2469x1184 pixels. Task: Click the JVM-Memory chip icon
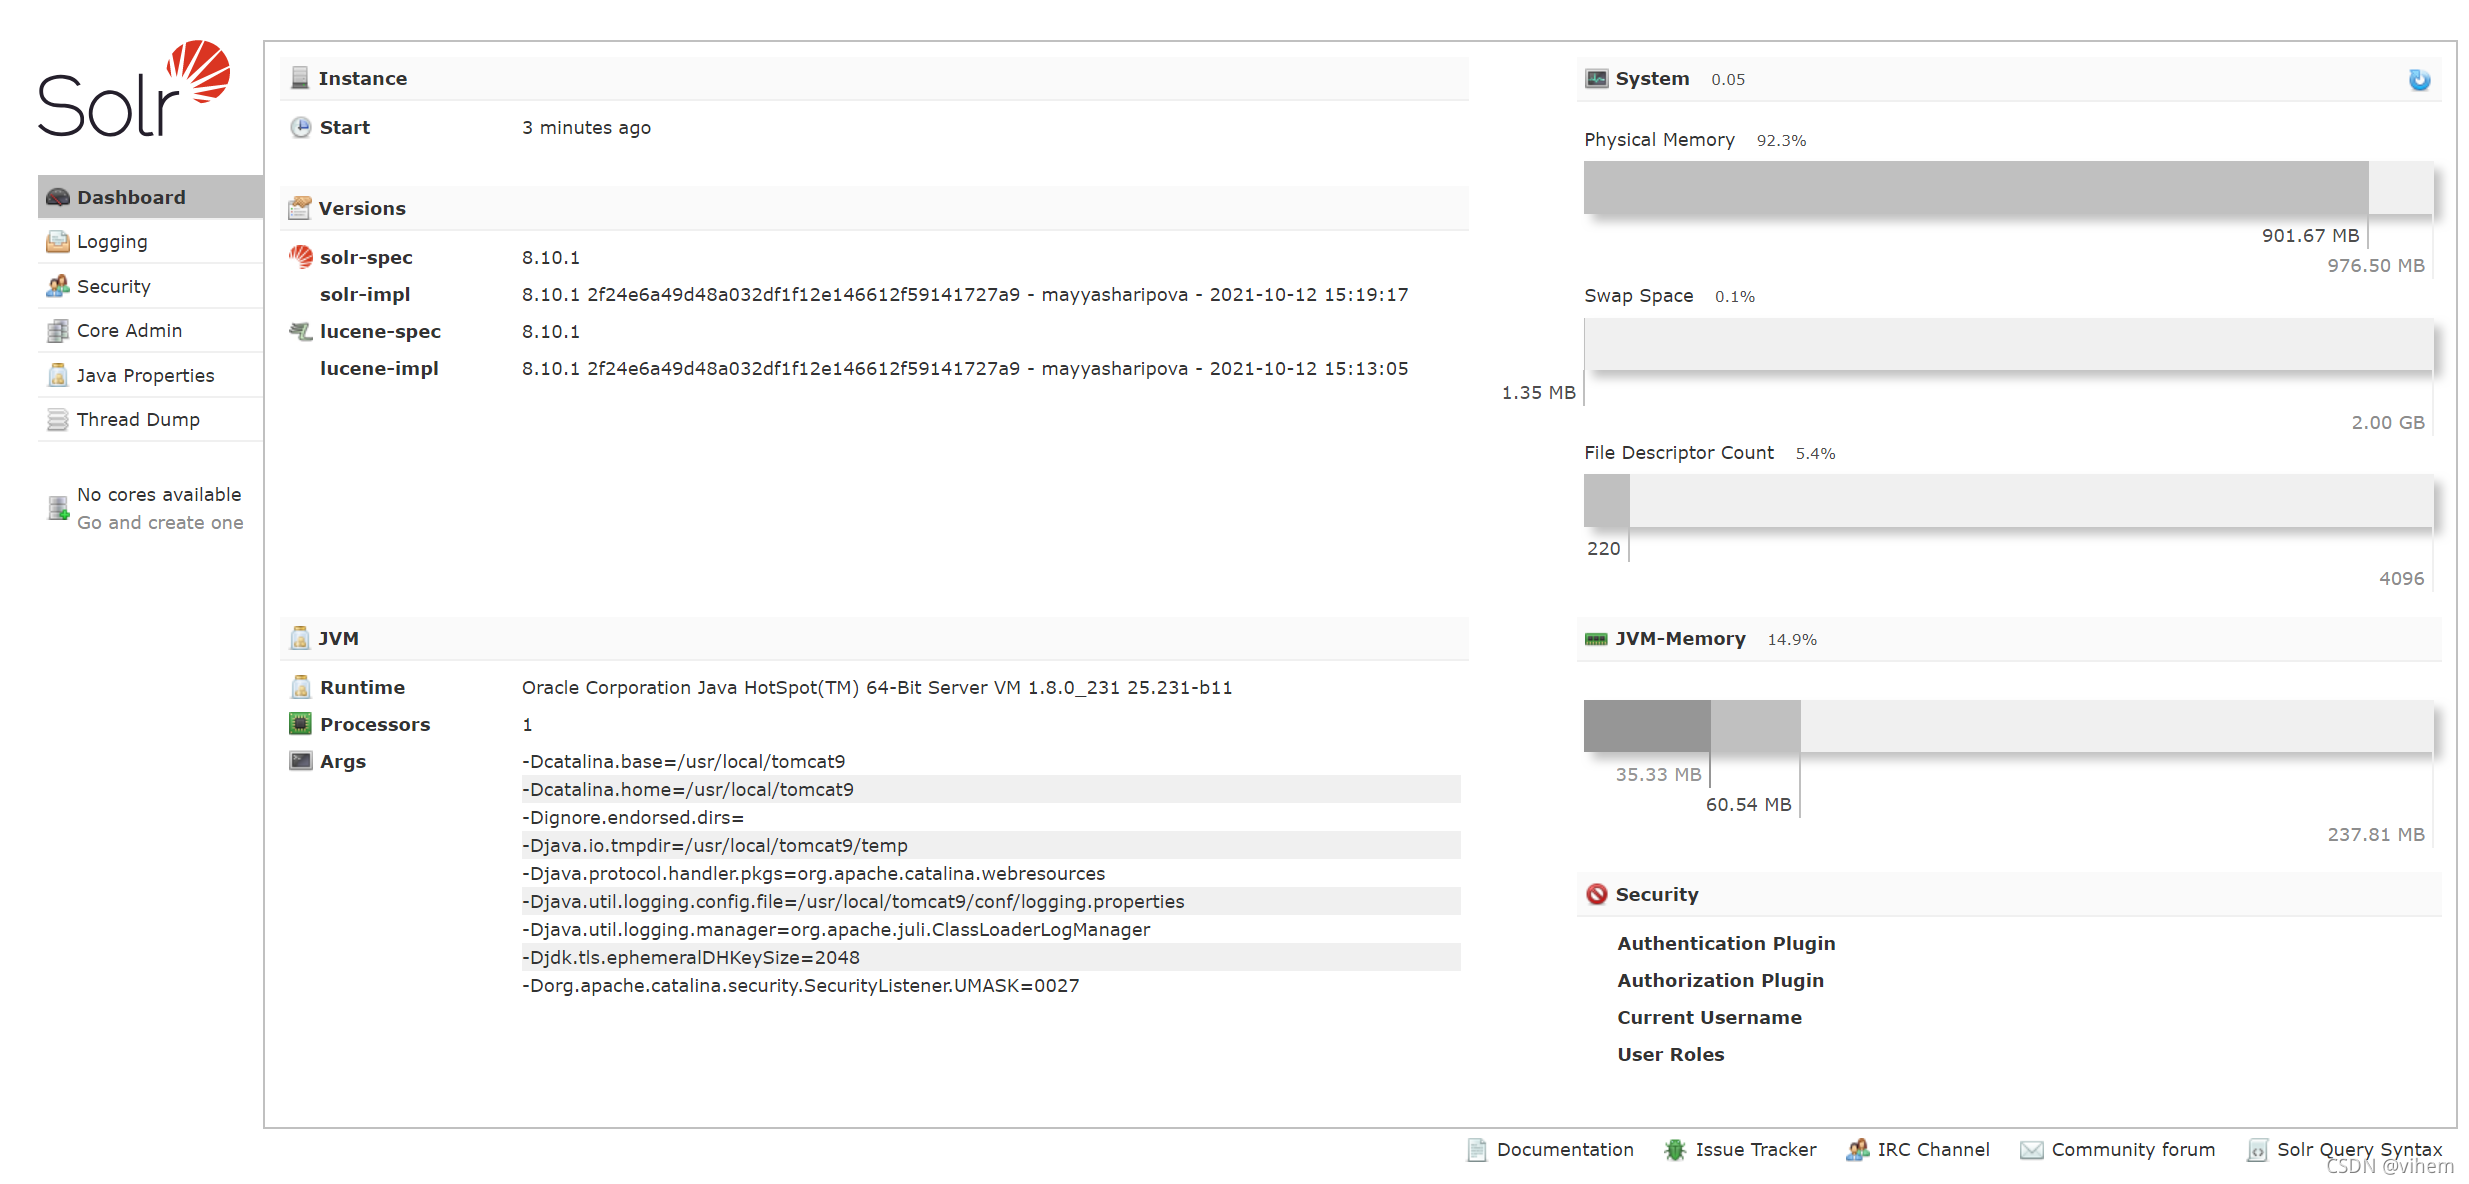click(1597, 639)
